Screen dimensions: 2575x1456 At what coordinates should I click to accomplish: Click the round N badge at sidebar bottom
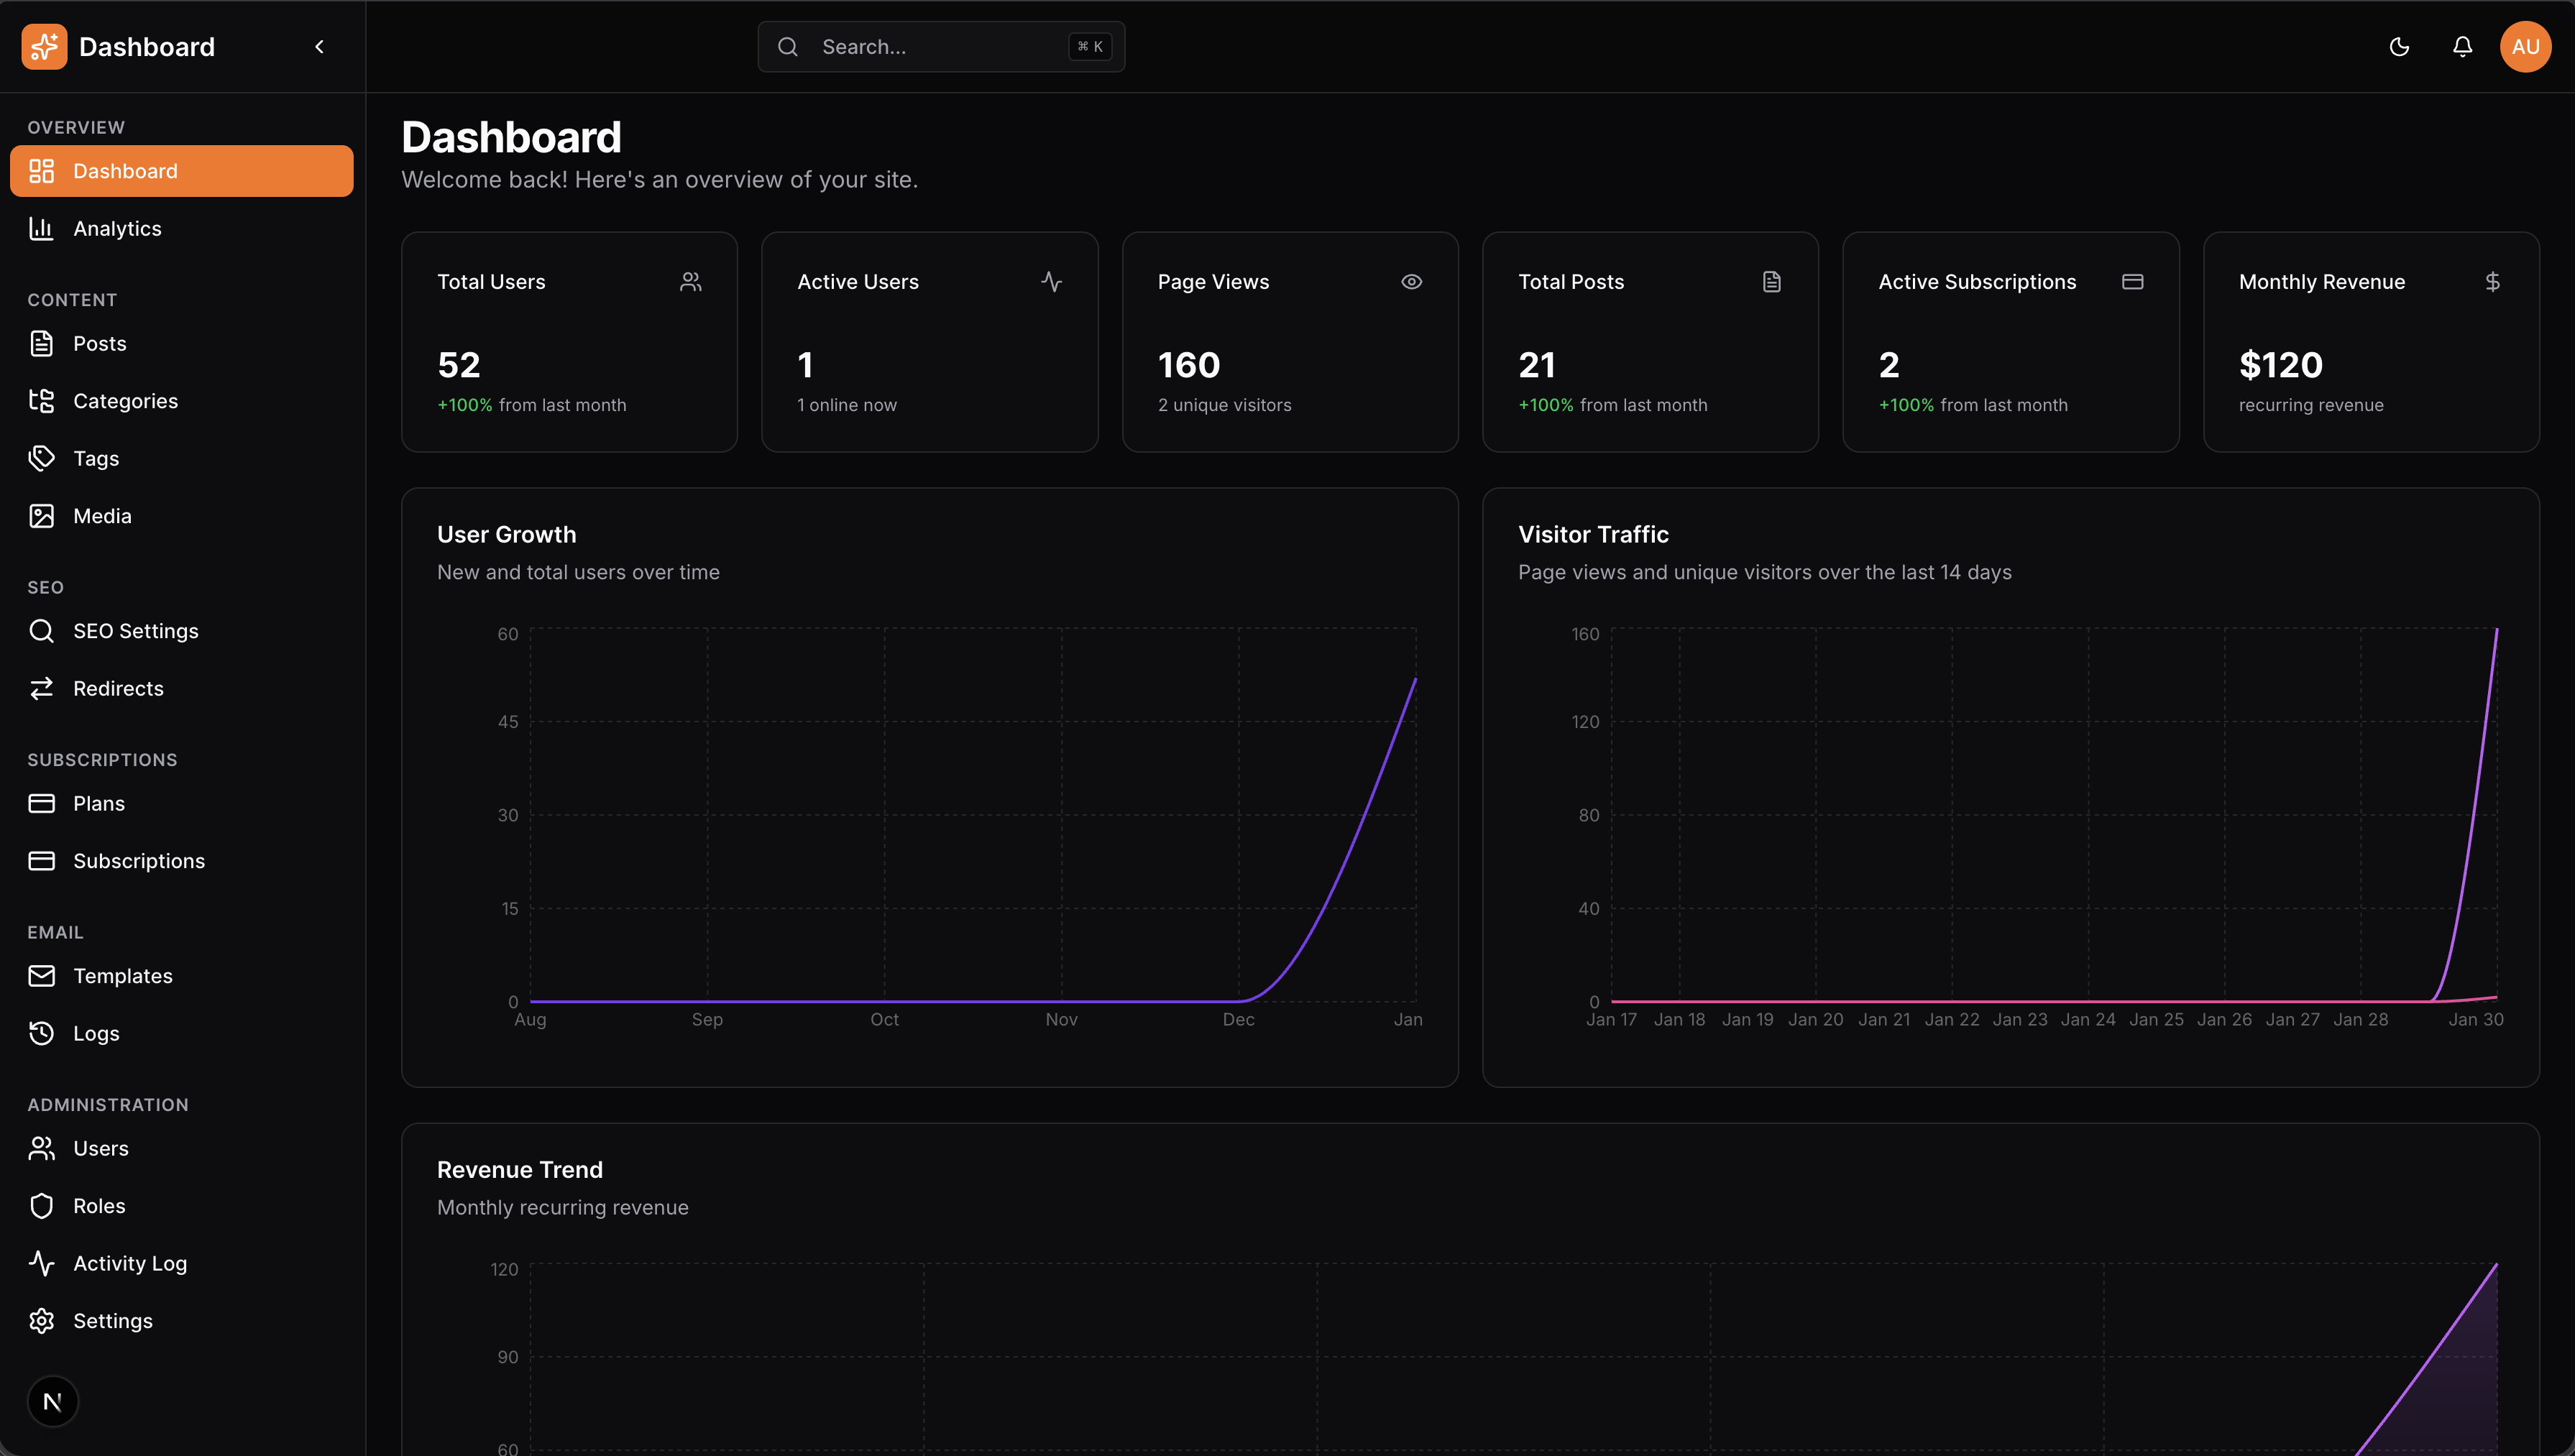tap(53, 1402)
